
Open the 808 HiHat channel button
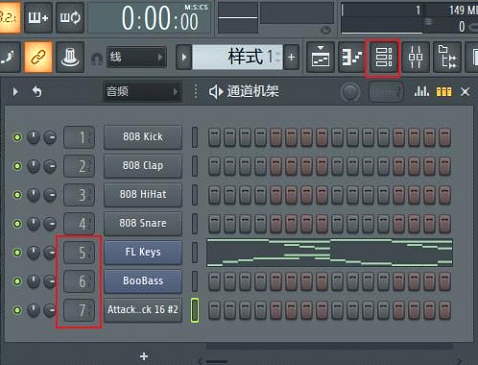coord(143,195)
